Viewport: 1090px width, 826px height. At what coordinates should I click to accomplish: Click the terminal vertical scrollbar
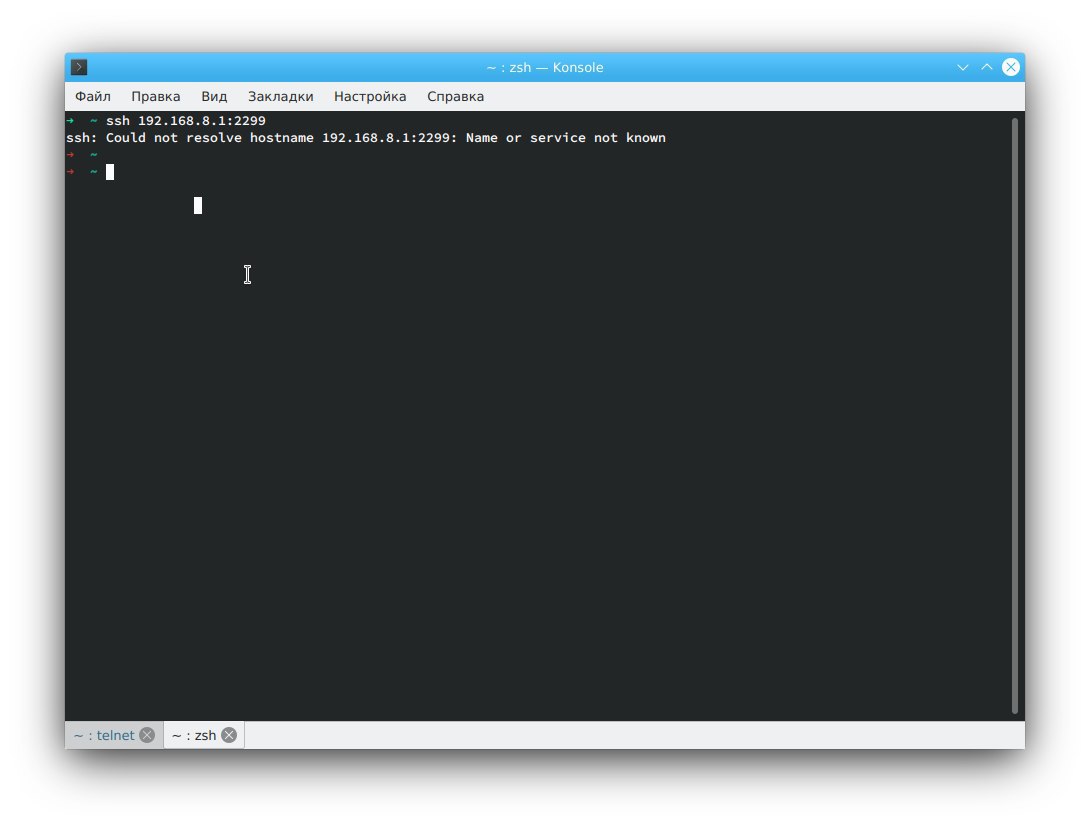point(1015,416)
